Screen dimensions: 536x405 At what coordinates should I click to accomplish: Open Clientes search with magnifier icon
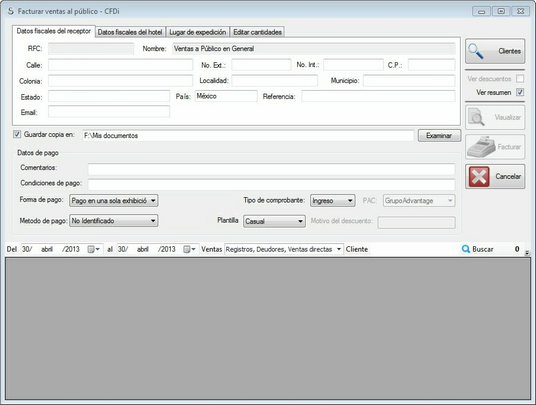476,51
